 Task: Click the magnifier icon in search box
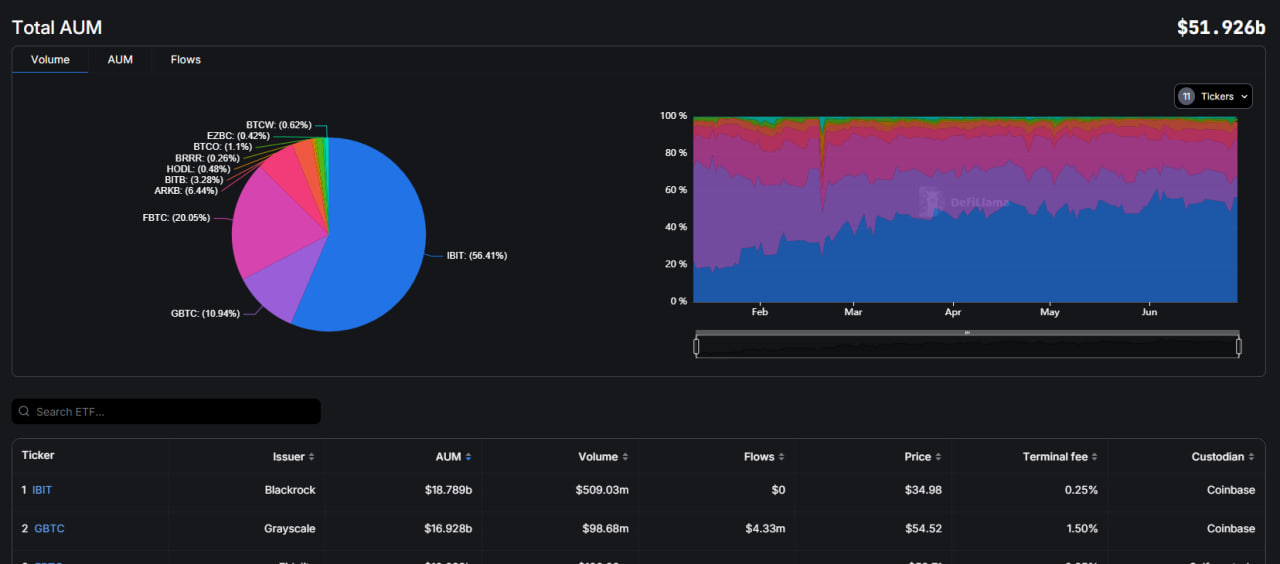tap(24, 412)
